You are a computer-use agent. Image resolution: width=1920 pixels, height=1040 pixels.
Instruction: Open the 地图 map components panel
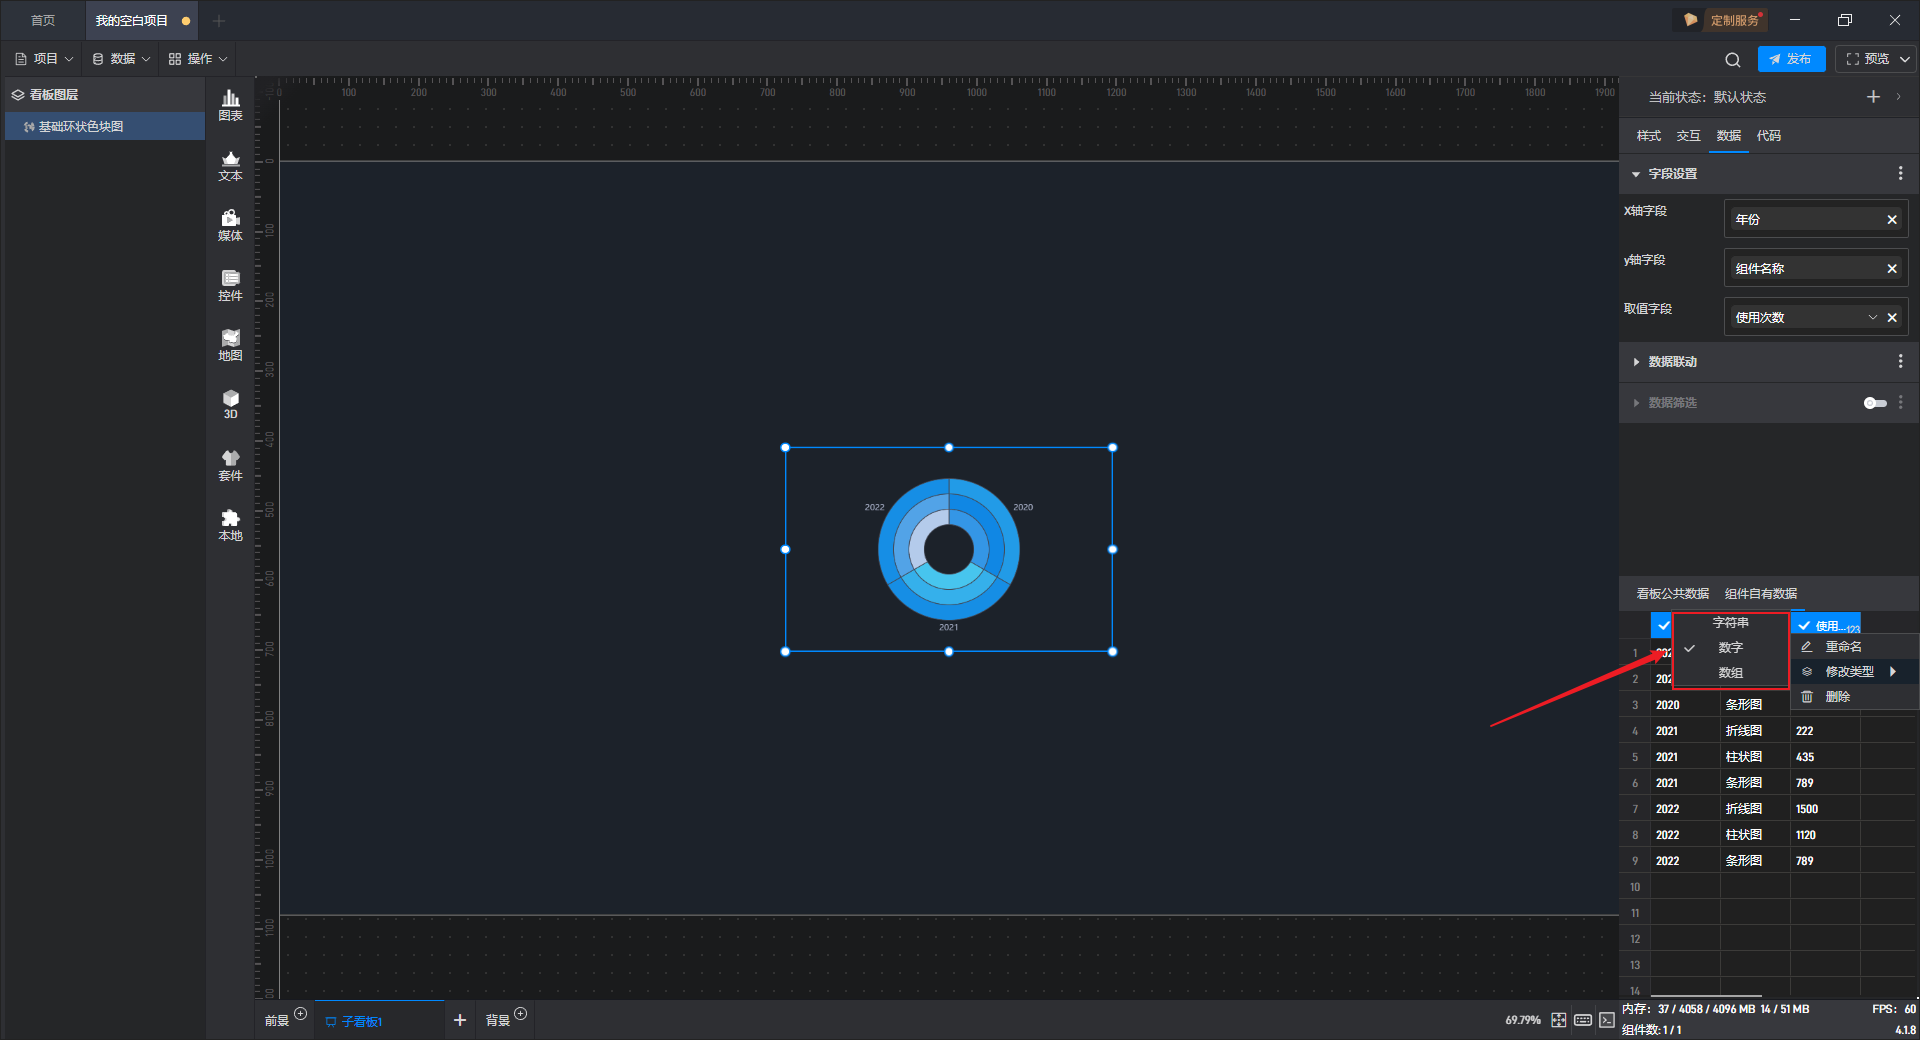tap(230, 345)
